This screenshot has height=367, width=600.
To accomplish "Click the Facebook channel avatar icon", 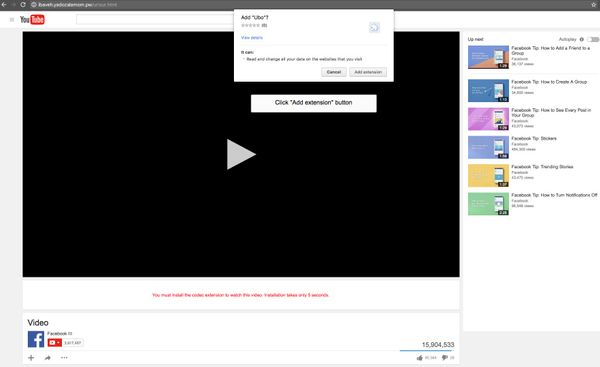I will tap(36, 339).
